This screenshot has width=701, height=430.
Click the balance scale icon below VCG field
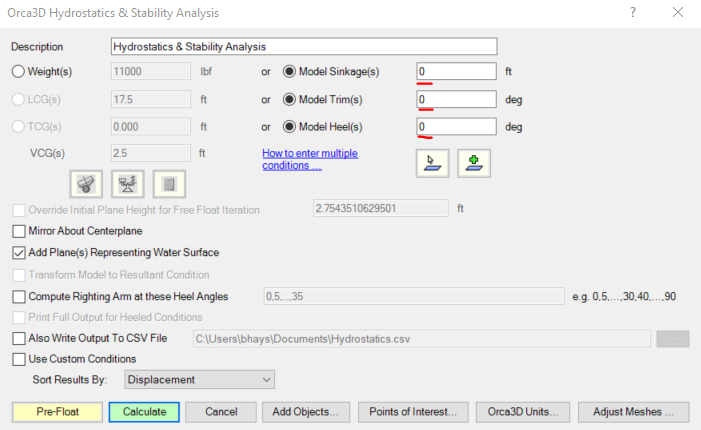coord(128,184)
